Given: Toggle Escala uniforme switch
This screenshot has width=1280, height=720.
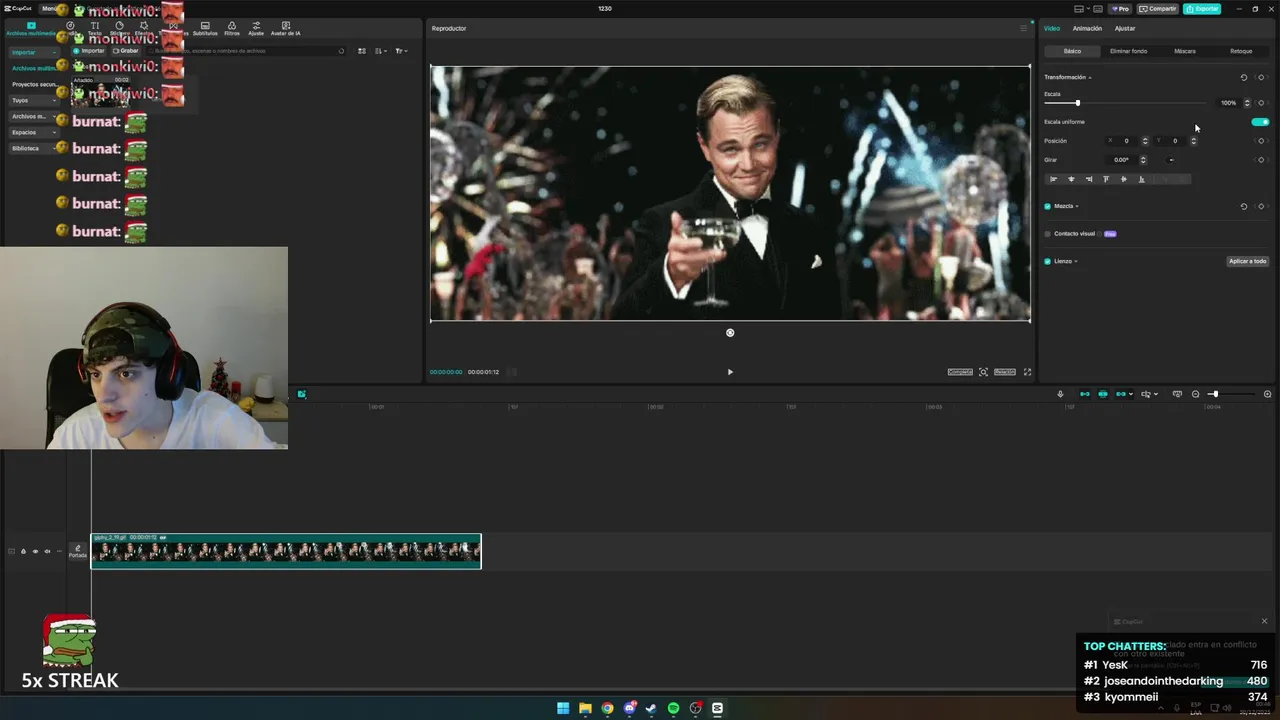Looking at the screenshot, I should [1260, 122].
